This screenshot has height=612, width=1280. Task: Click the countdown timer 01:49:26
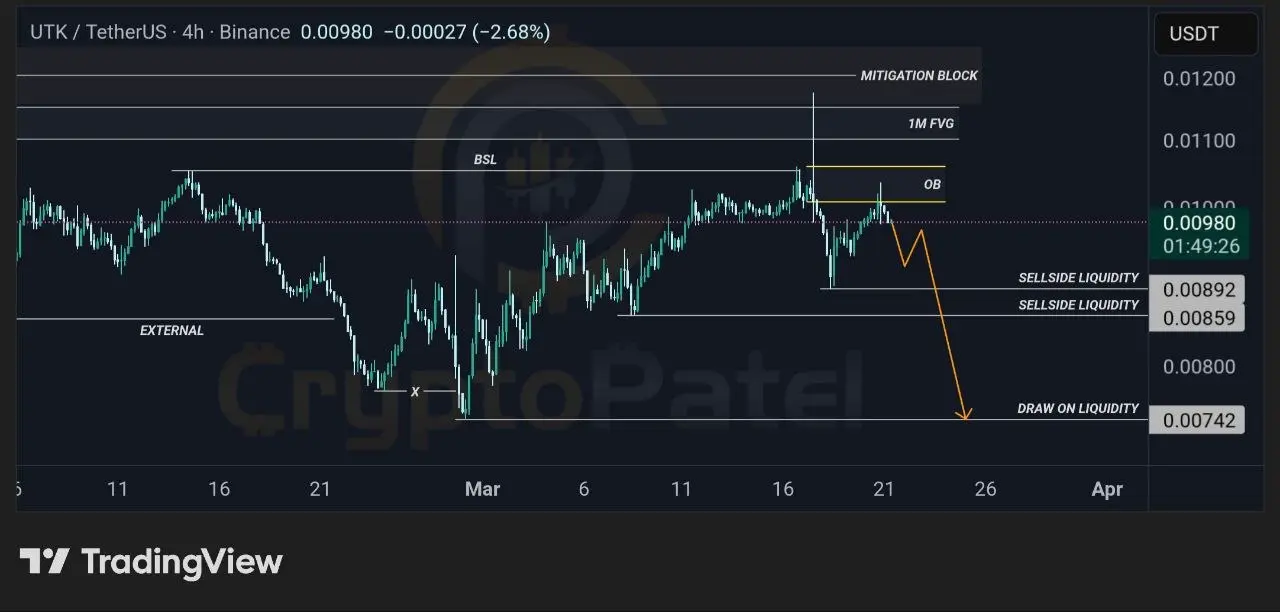[1201, 246]
